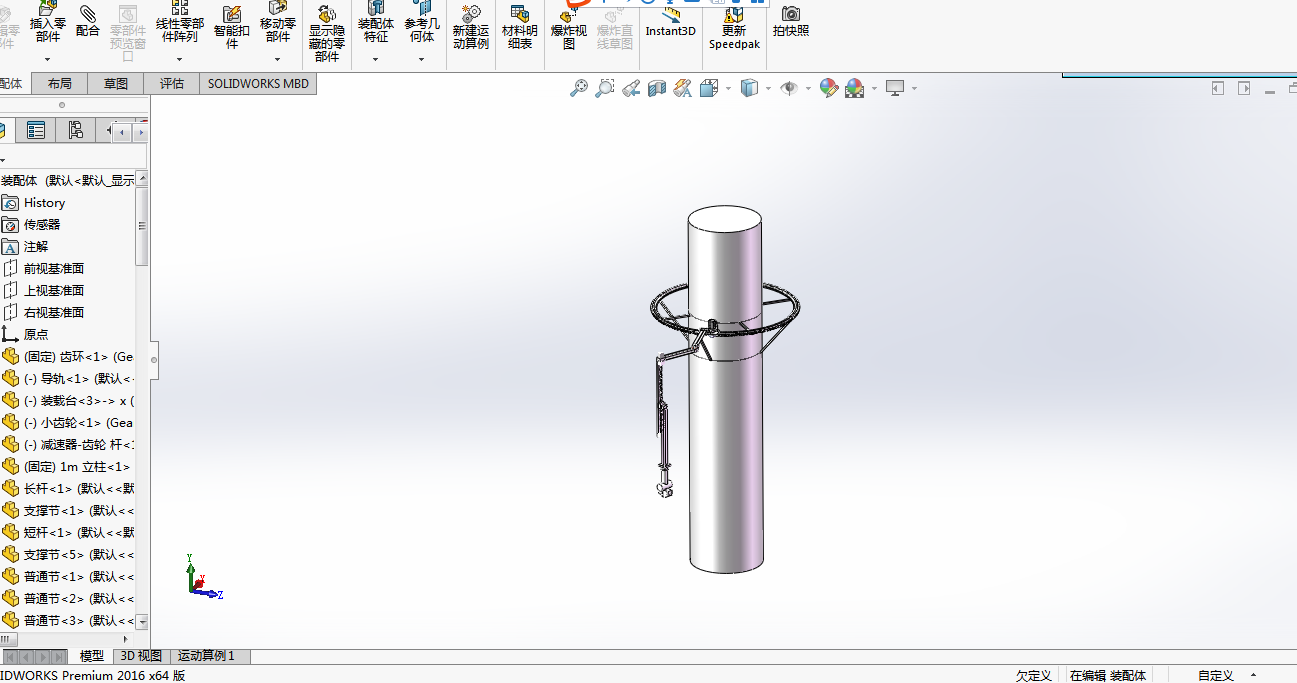1297x683 pixels.
Task: Click the Previous View icon
Action: [x=631, y=89]
